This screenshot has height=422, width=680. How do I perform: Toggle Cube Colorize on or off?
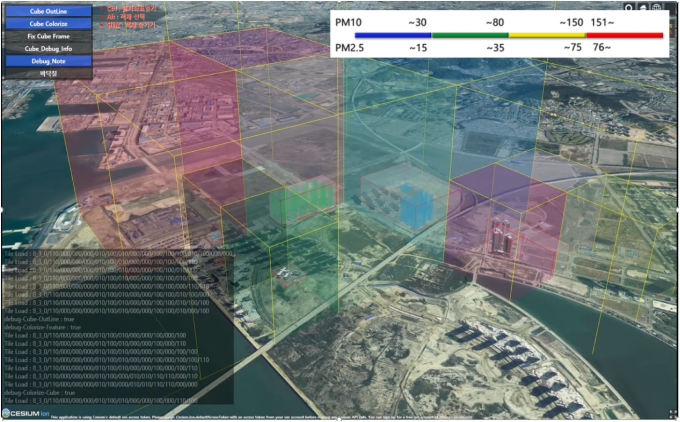[48, 23]
